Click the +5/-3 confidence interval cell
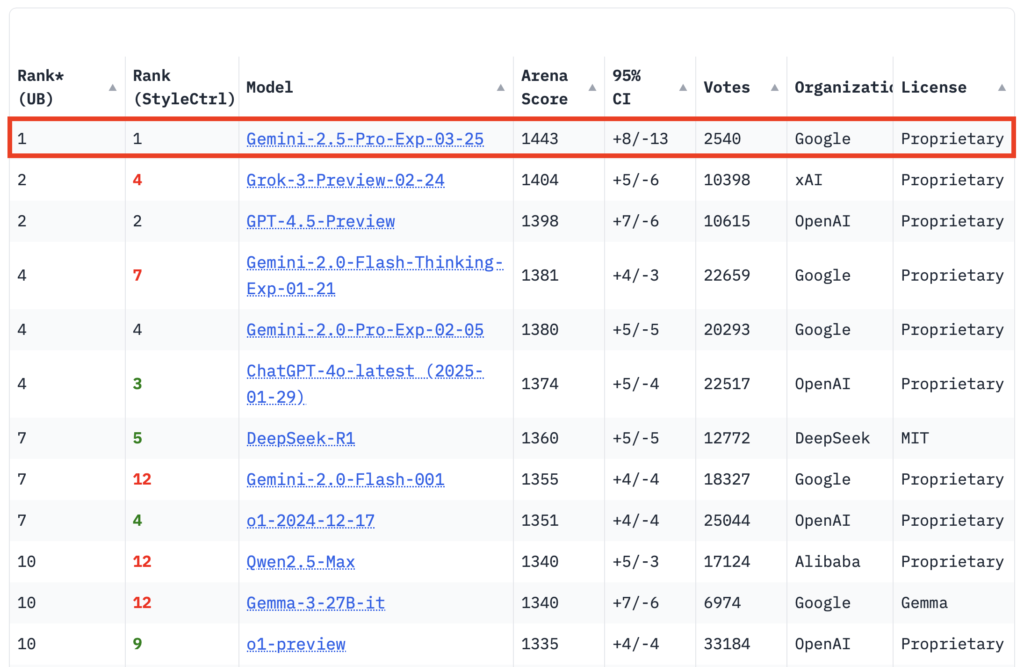 [x=635, y=562]
